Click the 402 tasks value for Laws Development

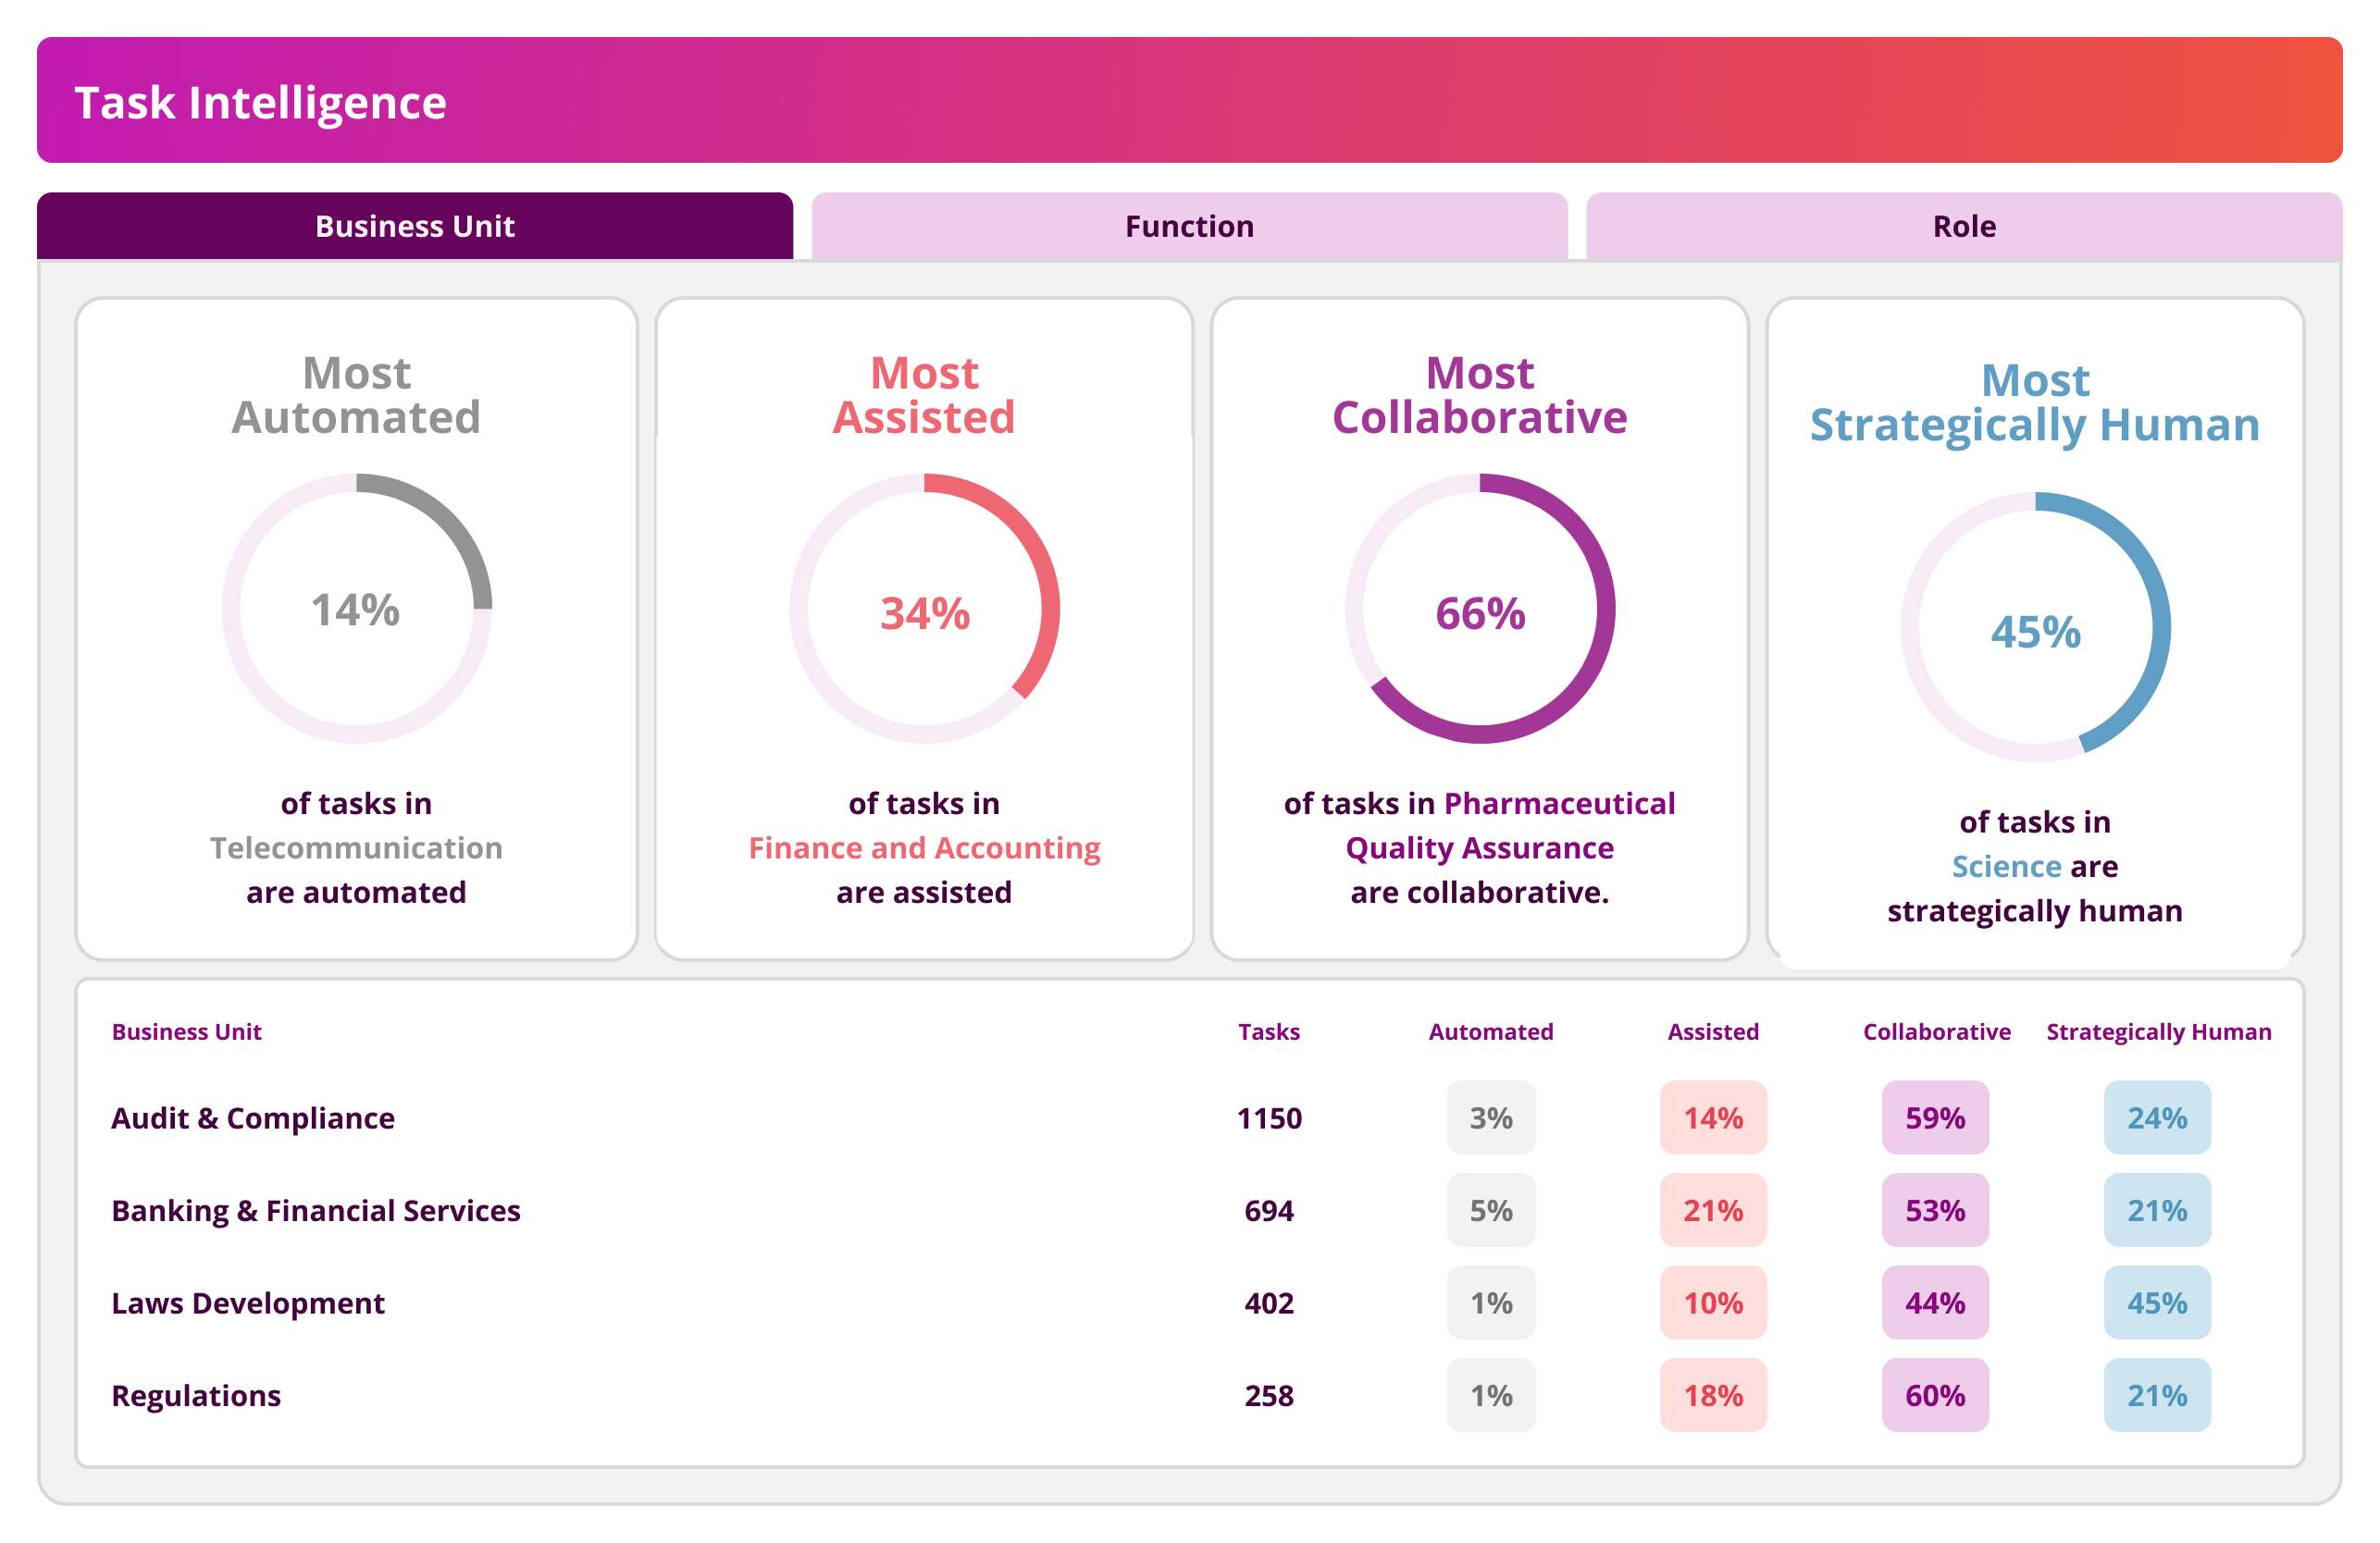coord(1269,1303)
